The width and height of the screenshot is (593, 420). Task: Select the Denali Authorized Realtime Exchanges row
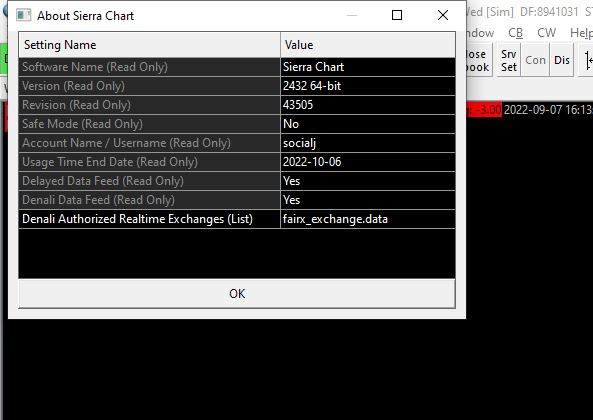(237, 219)
